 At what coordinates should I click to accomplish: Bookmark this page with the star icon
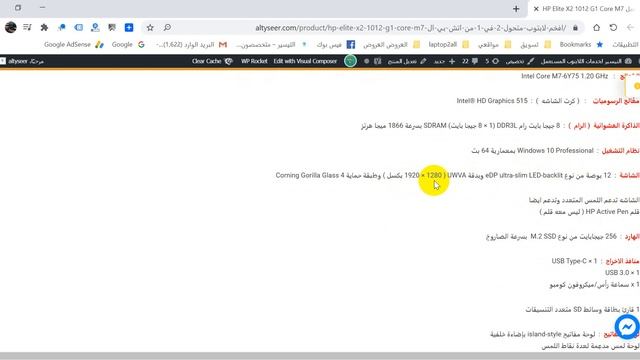click(150, 27)
